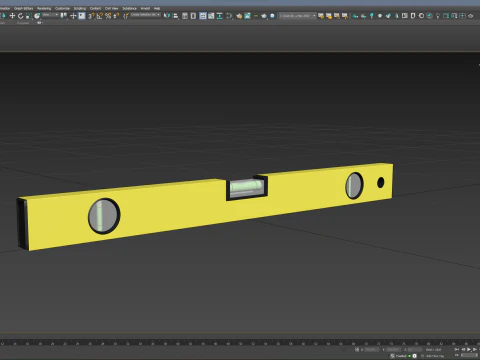Screen dimensions: 480x360
Task: Click the Align tool icon
Action: 175,16
